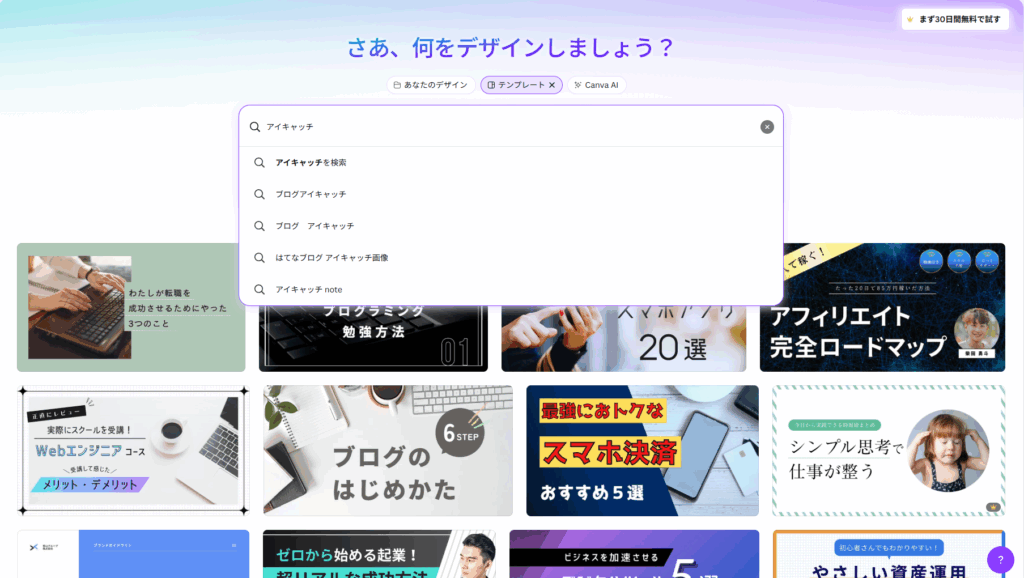Remove the テンプレート filter with its X

(552, 85)
